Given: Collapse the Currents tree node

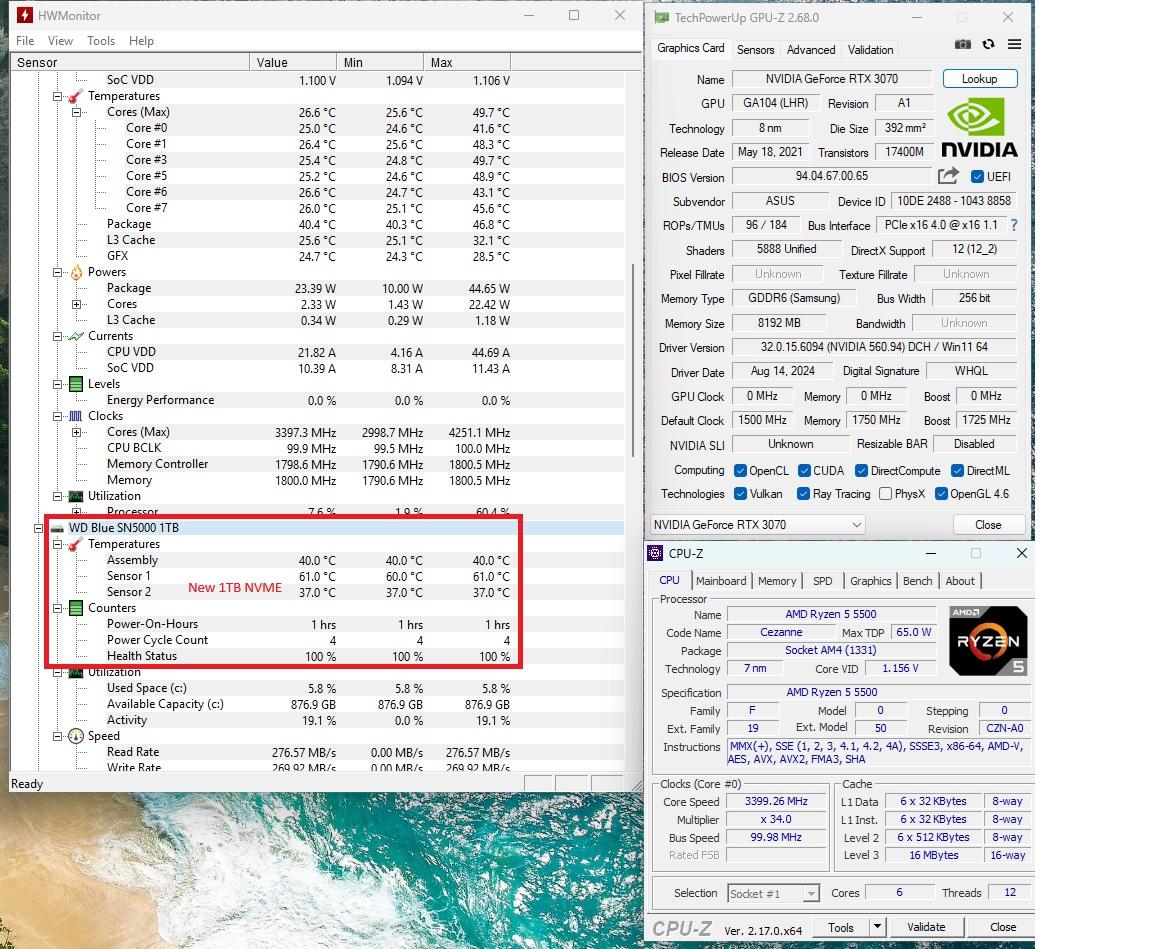Looking at the screenshot, I should 57,336.
